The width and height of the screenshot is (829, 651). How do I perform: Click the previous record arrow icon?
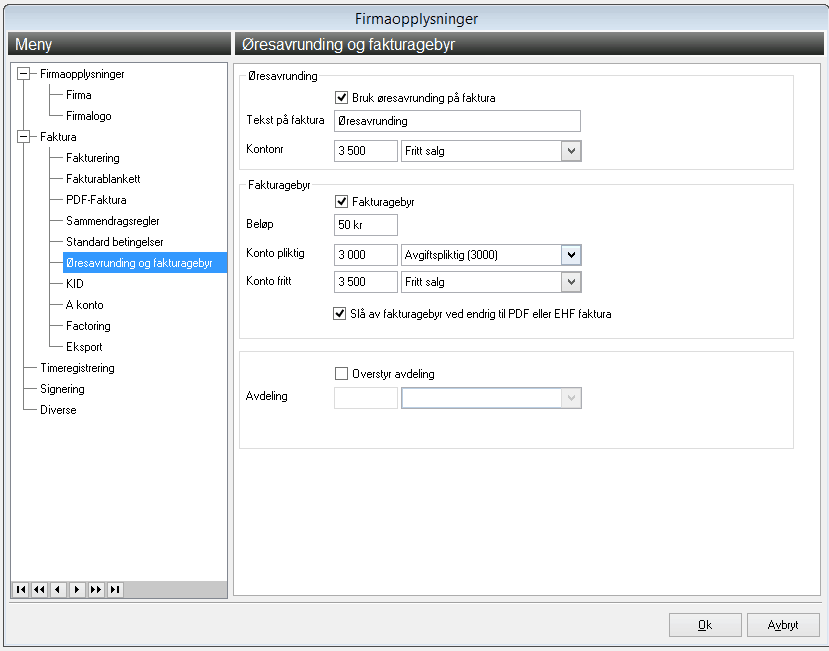[58, 589]
